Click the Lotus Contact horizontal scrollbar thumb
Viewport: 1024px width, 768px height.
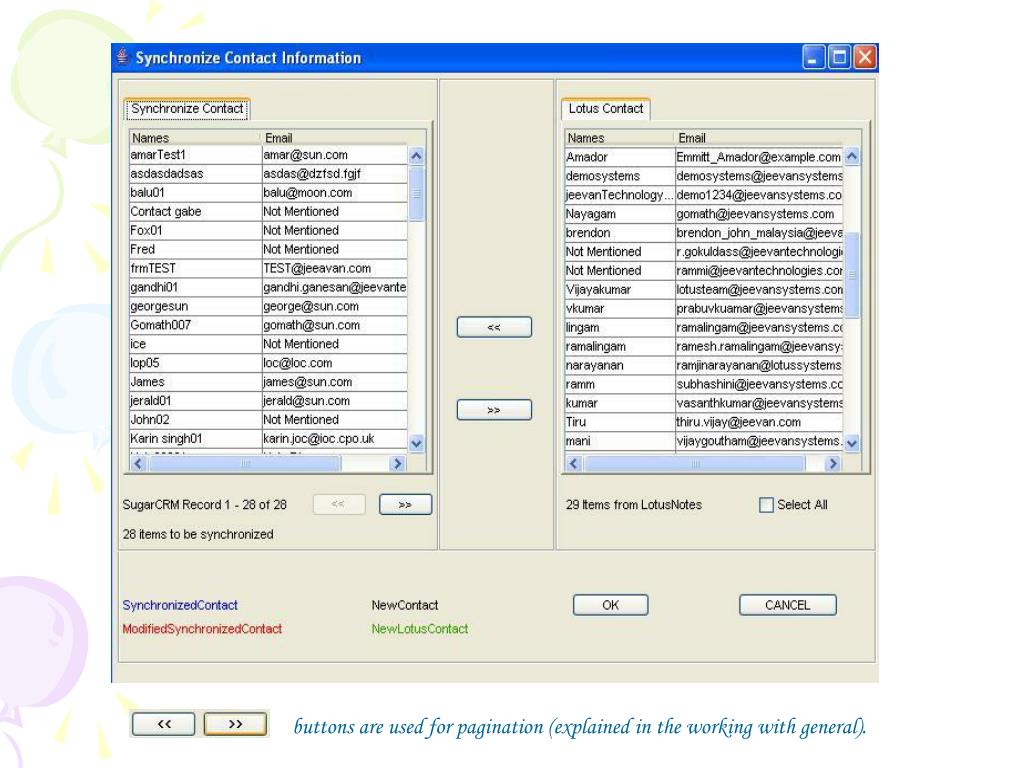694,464
